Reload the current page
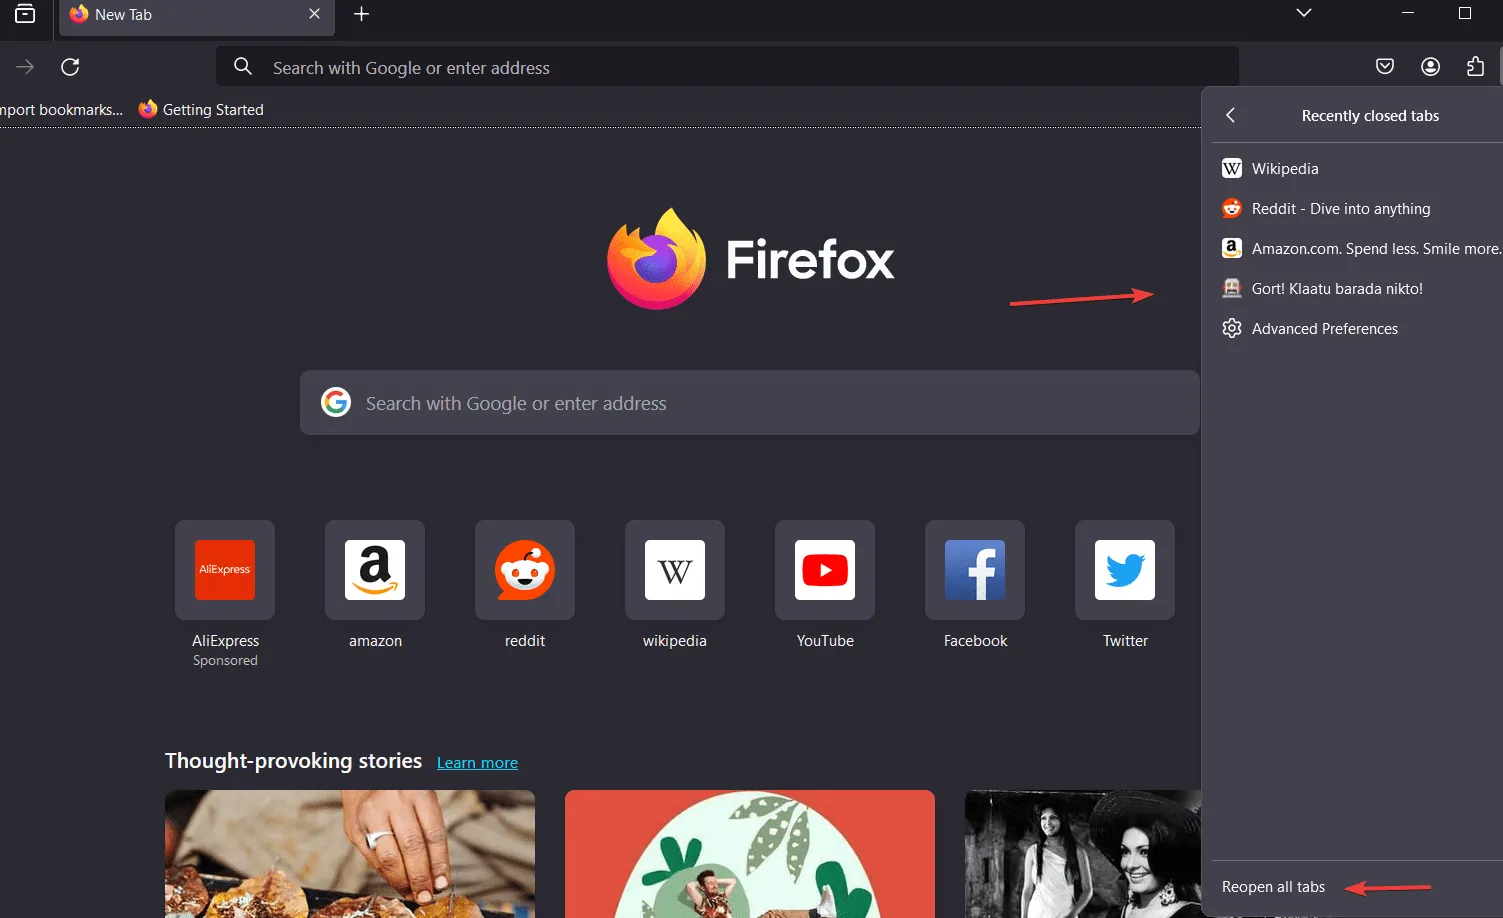1503x918 pixels. [x=70, y=67]
